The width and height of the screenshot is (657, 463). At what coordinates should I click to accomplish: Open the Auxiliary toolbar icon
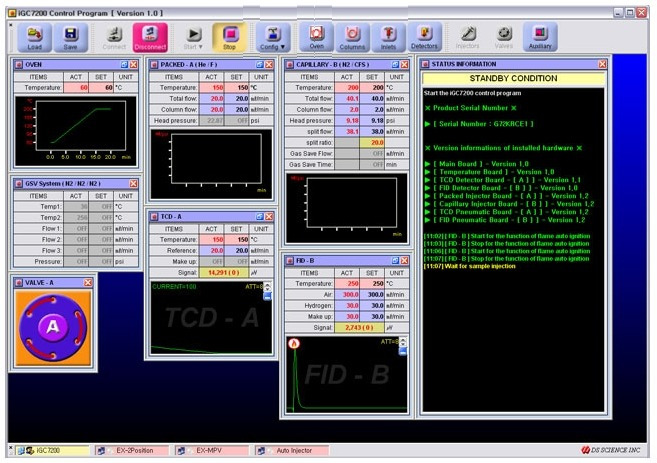tap(540, 37)
